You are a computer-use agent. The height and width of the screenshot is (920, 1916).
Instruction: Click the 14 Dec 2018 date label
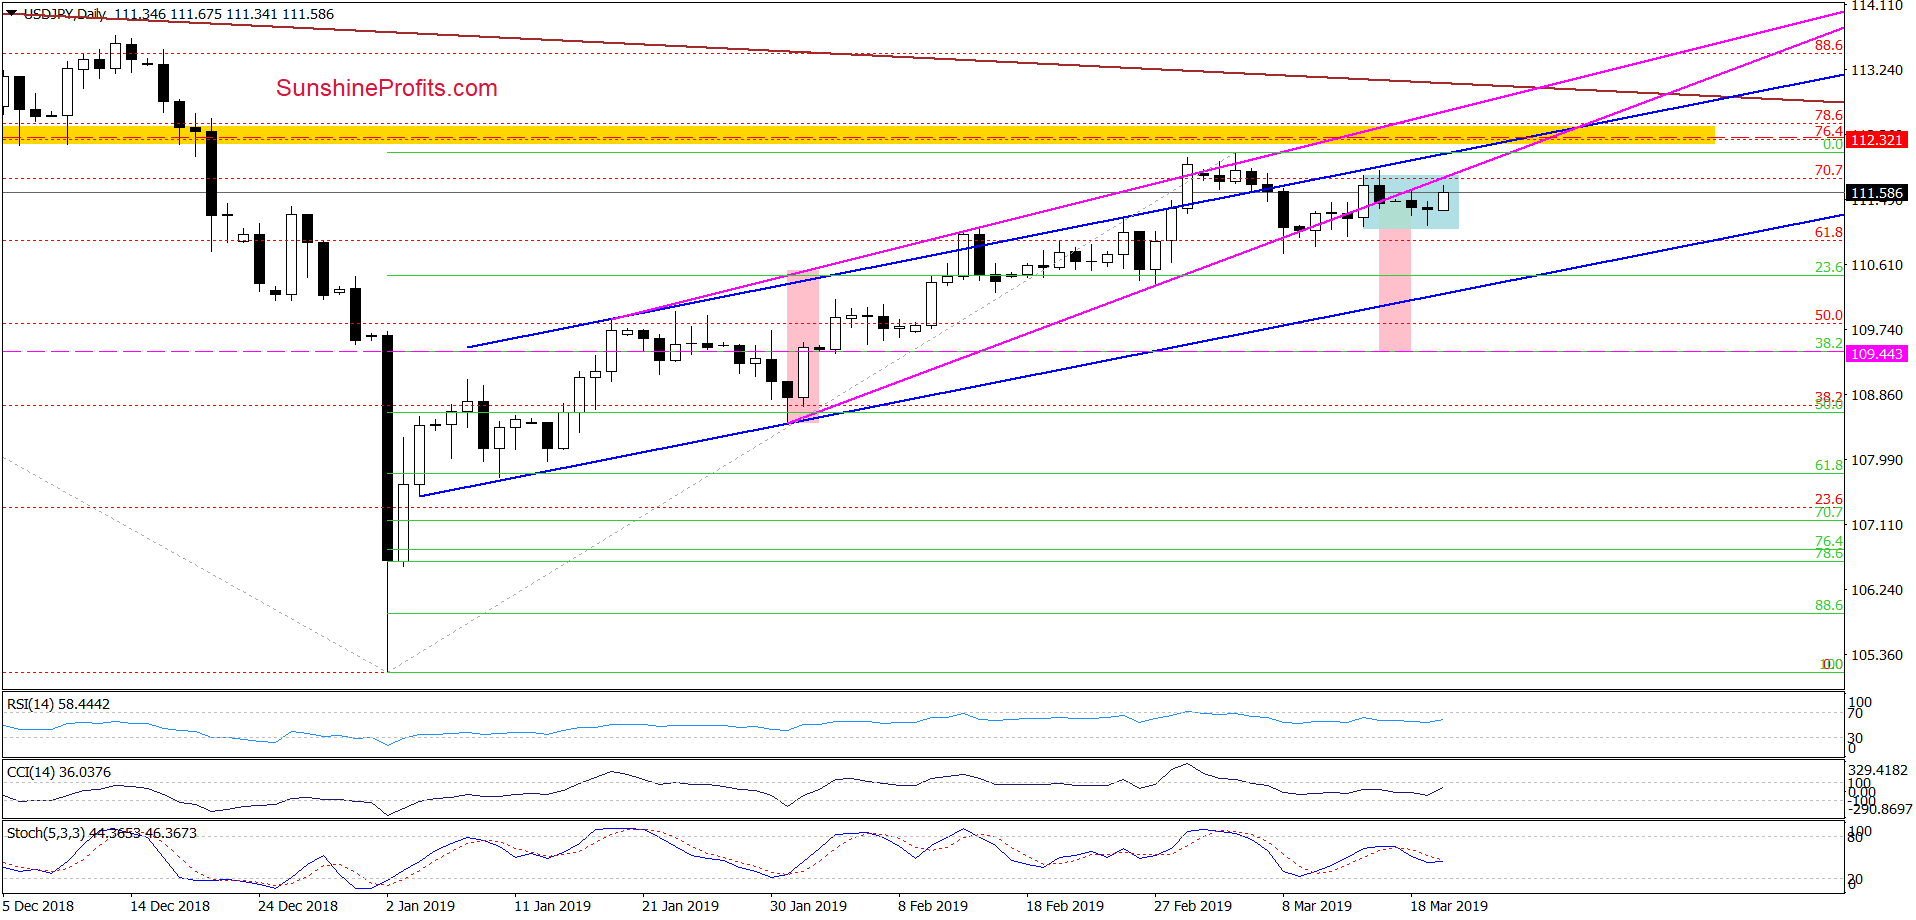click(170, 906)
